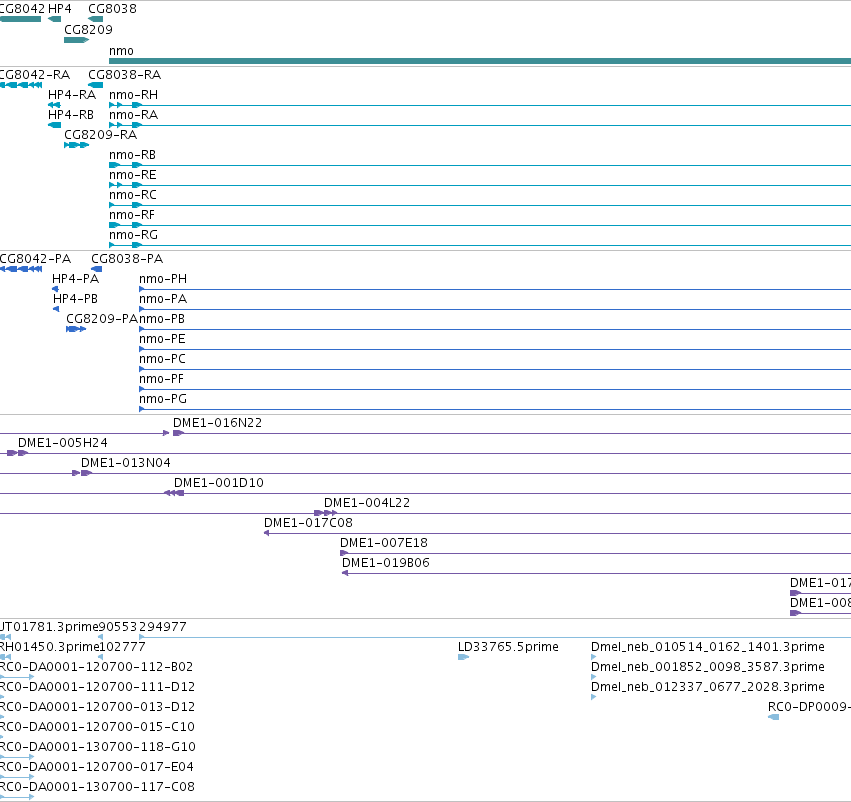Select protein label nmo-PF
Viewport: 851px width, 802px height.
click(161, 379)
